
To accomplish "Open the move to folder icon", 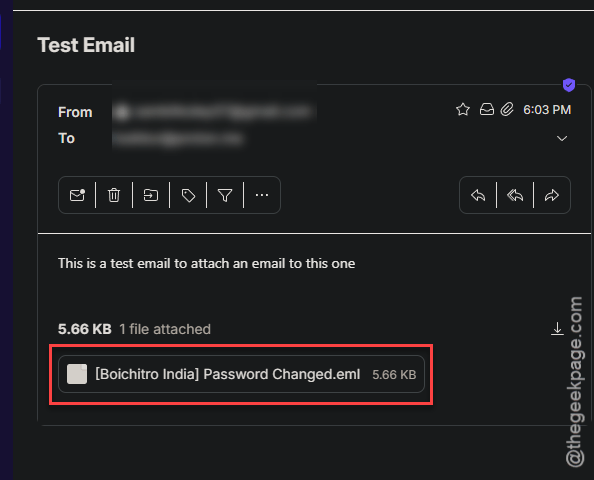I will pyautogui.click(x=150, y=195).
